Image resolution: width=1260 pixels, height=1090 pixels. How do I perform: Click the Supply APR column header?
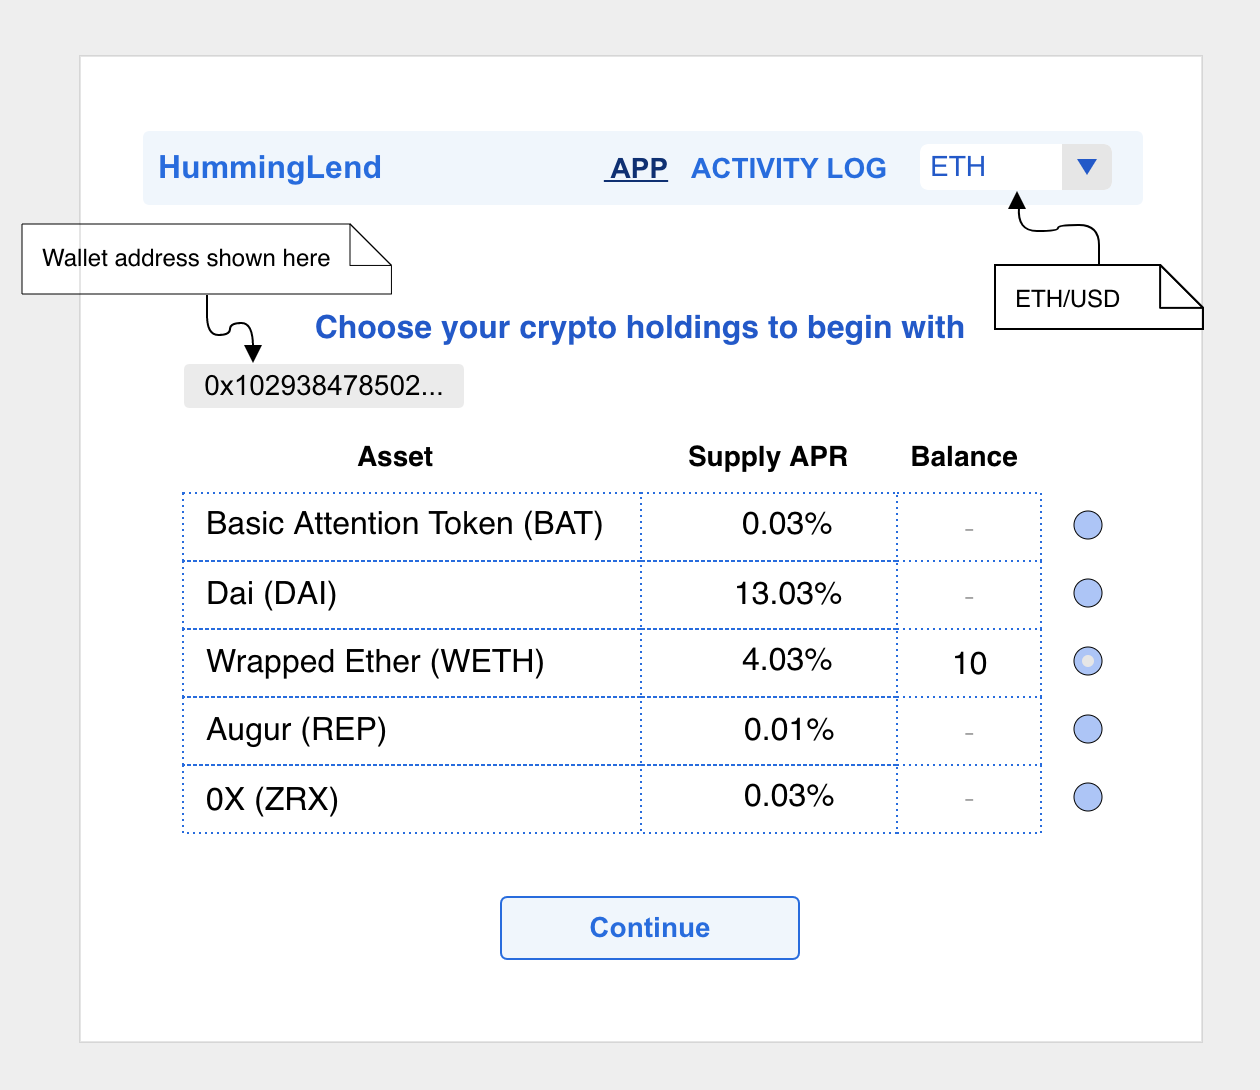click(767, 457)
